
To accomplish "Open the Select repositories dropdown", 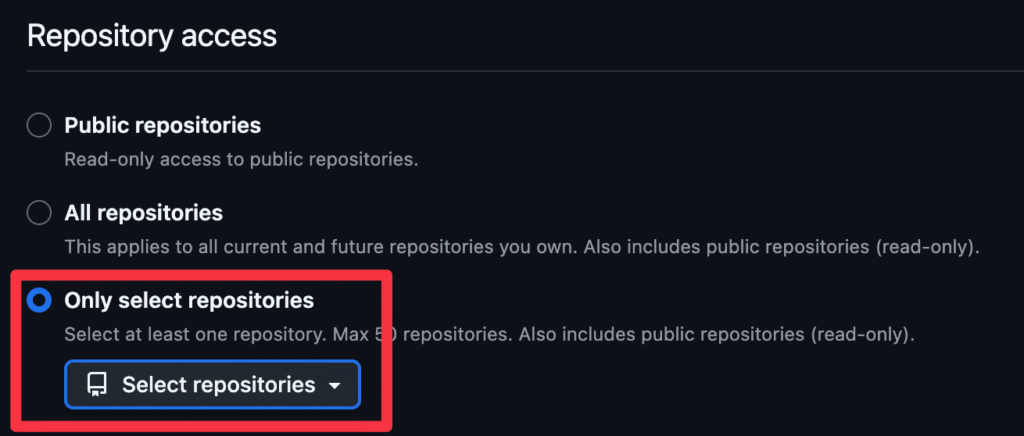I will pyautogui.click(x=212, y=384).
